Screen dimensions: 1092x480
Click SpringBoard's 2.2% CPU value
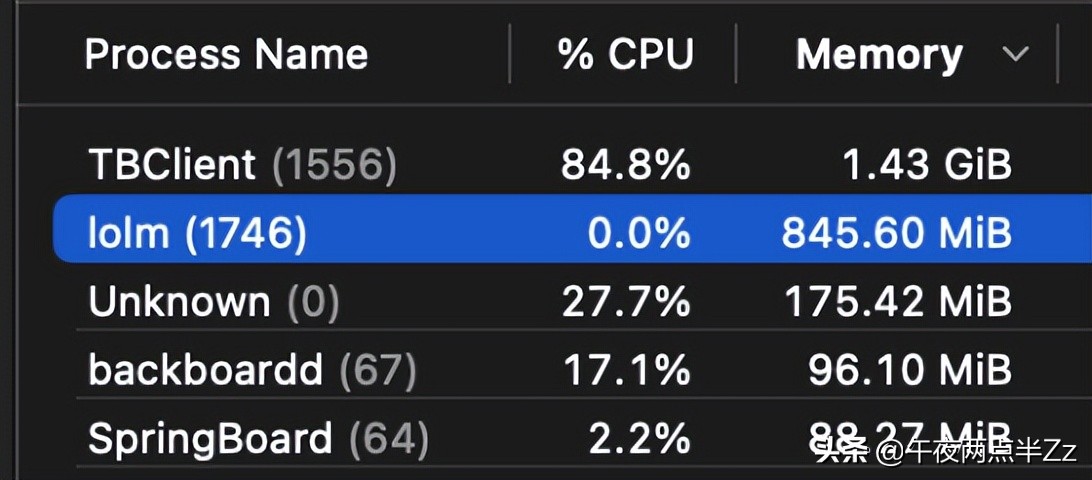[x=640, y=439]
